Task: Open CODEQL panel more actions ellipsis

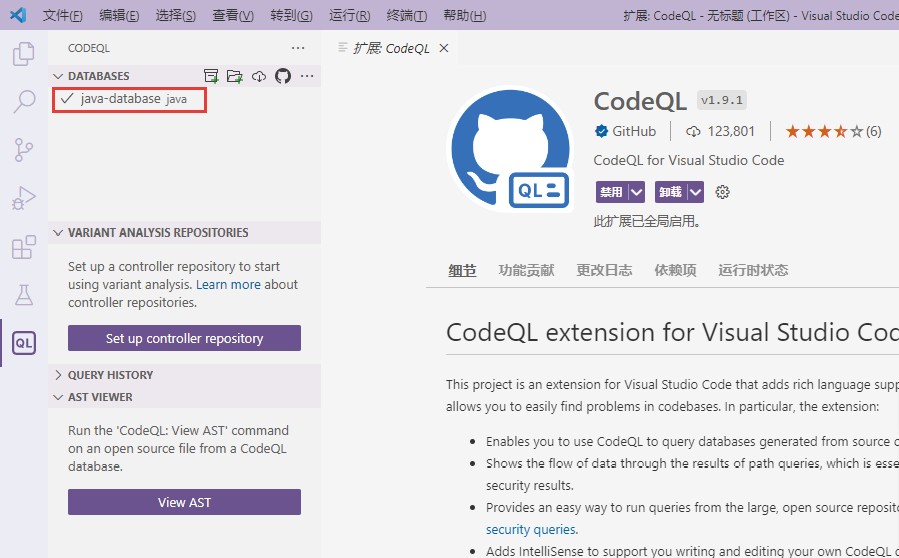Action: pyautogui.click(x=298, y=48)
